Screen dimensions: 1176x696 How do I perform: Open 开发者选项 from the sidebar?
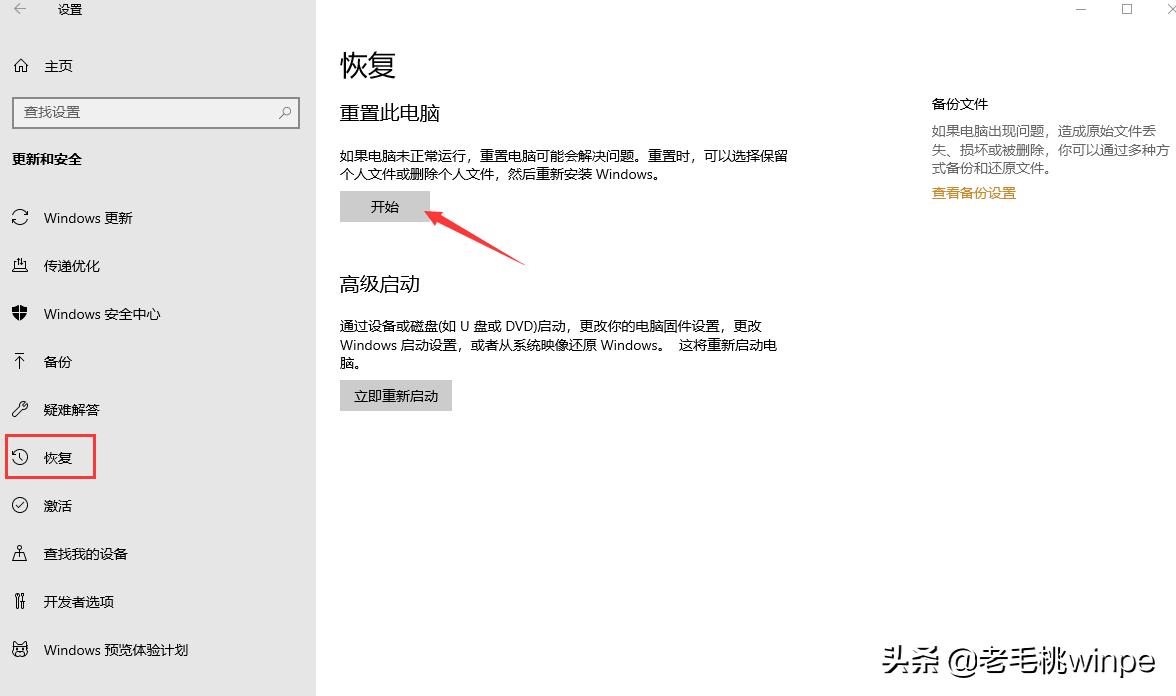click(79, 601)
